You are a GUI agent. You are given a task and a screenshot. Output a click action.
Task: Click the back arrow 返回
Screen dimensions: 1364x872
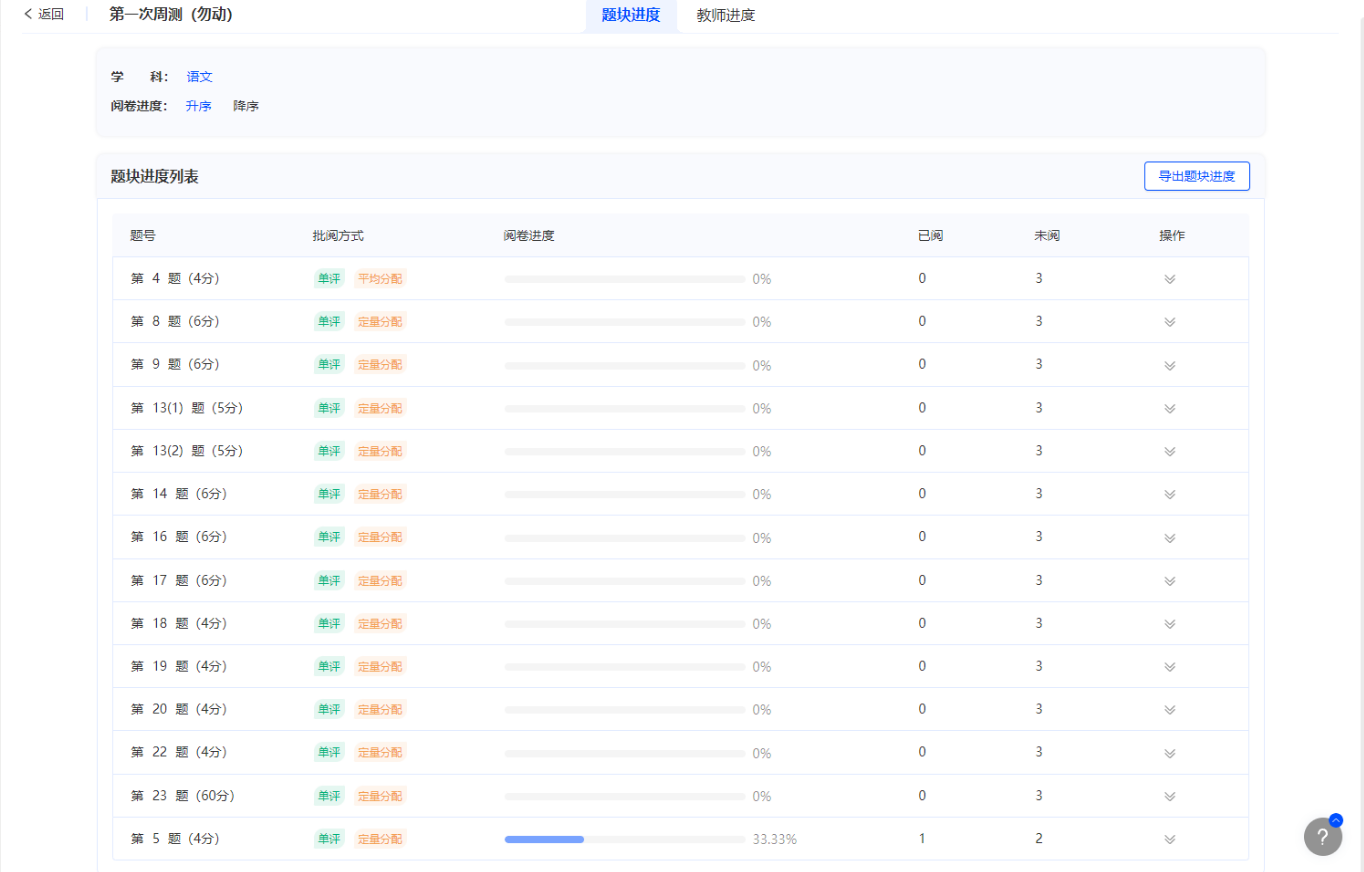(x=44, y=14)
